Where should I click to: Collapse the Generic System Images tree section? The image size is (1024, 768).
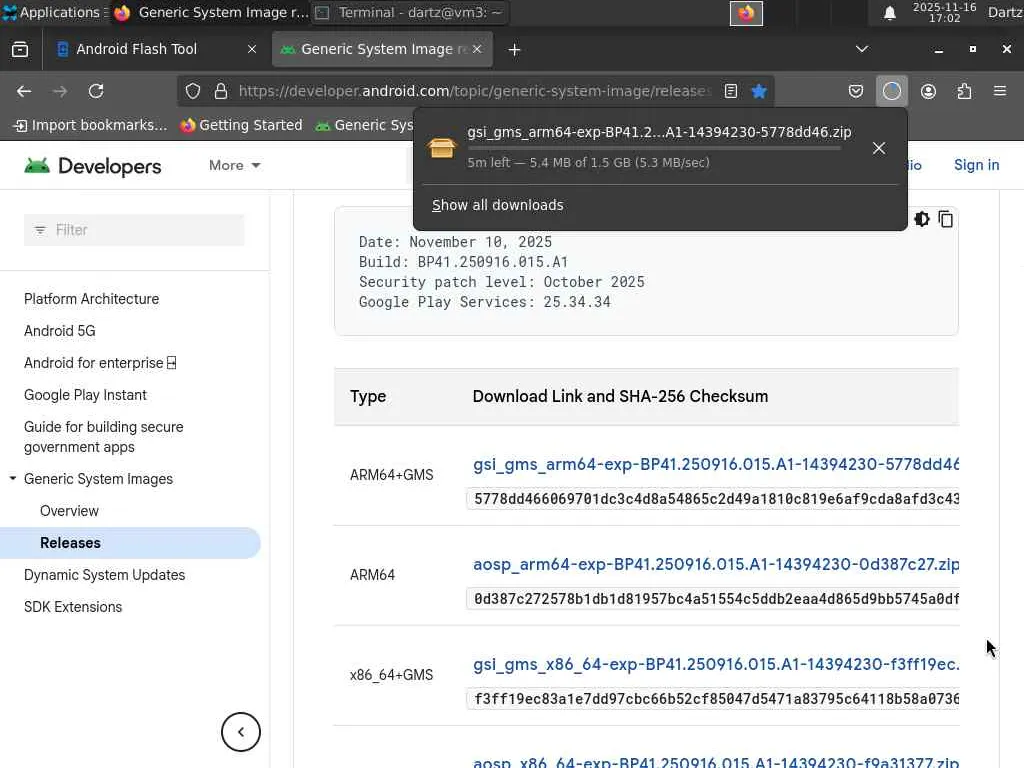[13, 479]
